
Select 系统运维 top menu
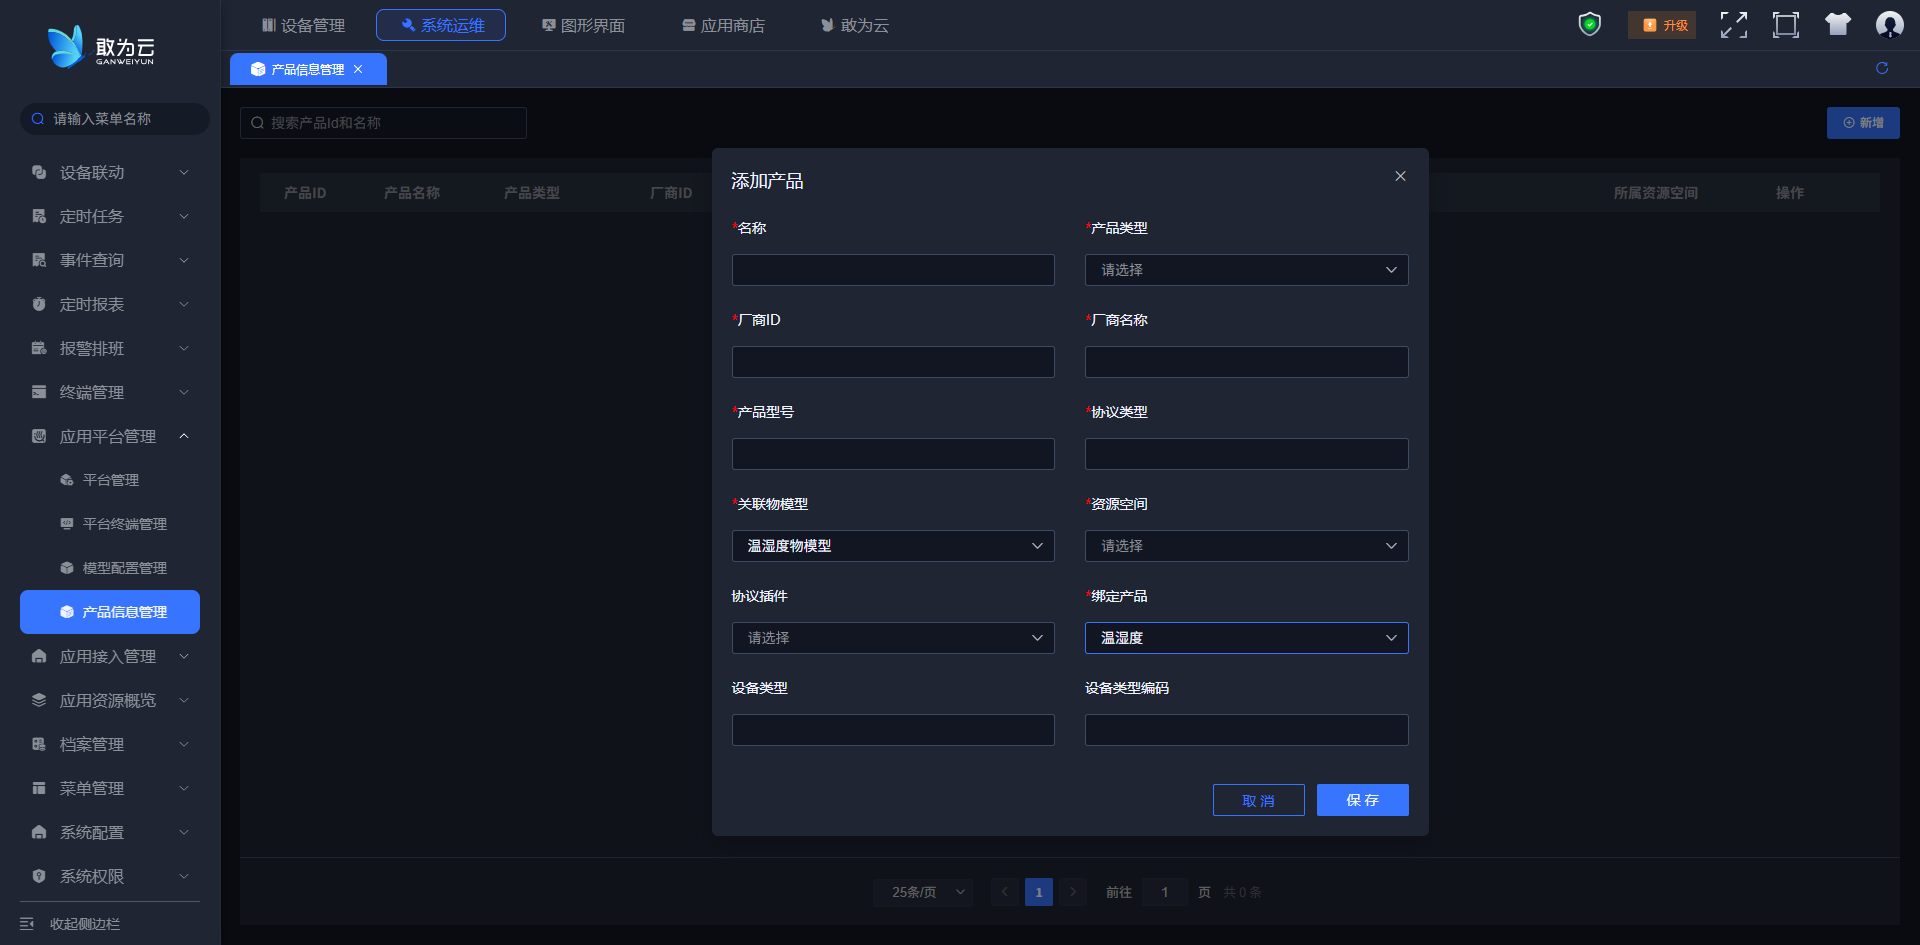441,25
